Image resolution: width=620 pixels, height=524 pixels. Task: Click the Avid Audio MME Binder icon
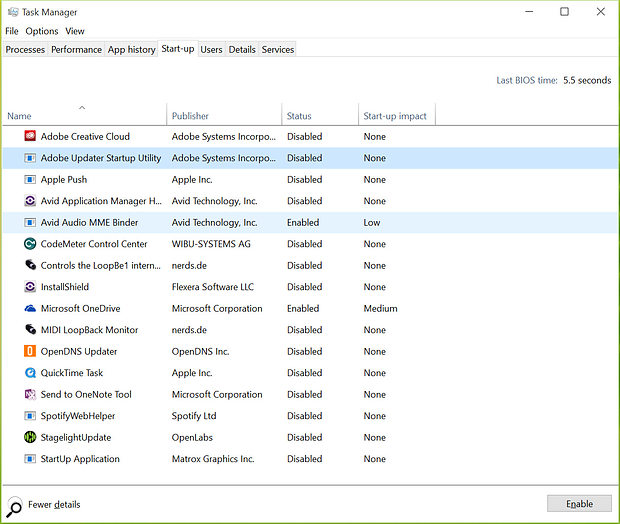tap(30, 223)
